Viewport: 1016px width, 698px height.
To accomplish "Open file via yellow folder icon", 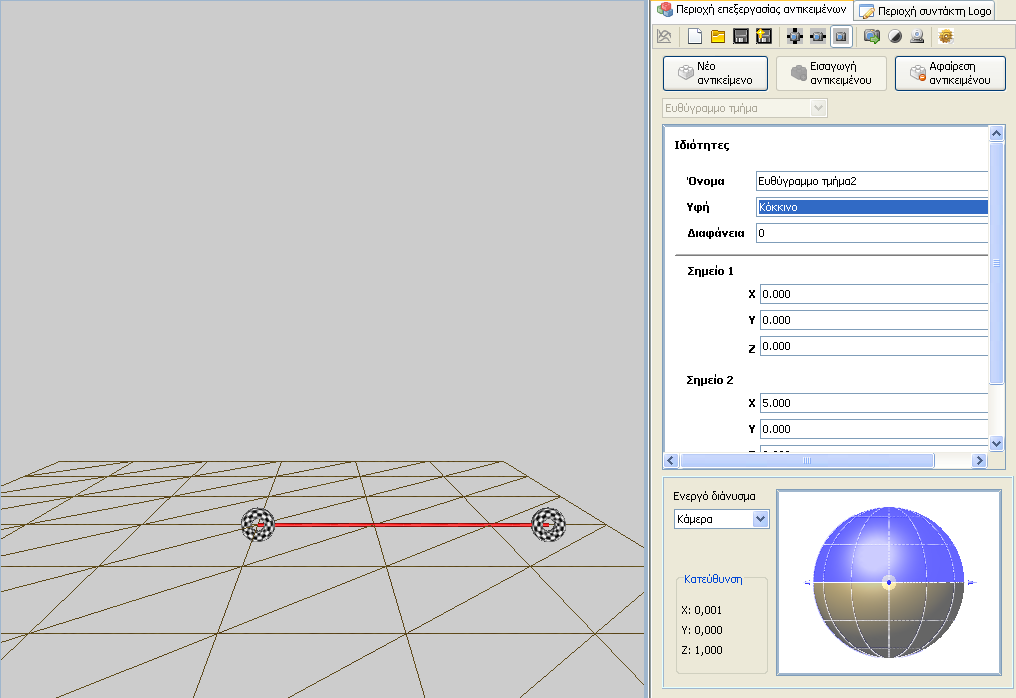I will point(717,36).
